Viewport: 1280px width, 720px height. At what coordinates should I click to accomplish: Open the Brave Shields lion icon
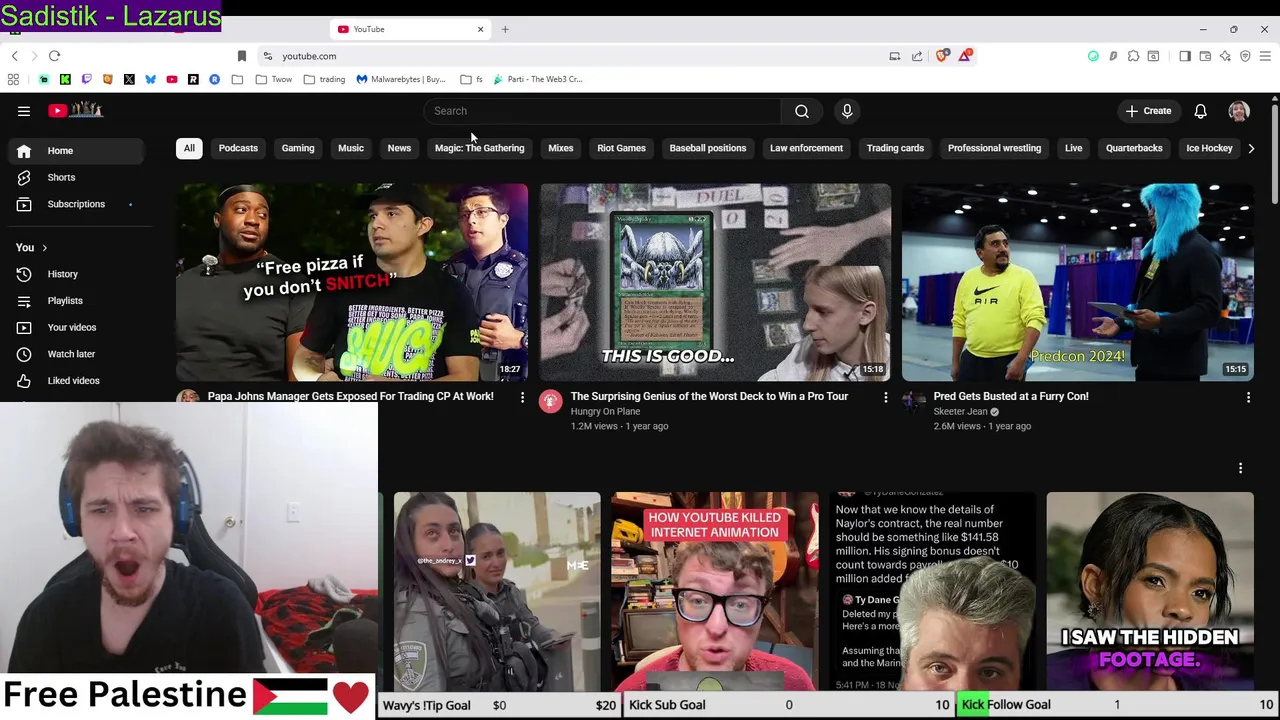(x=942, y=56)
